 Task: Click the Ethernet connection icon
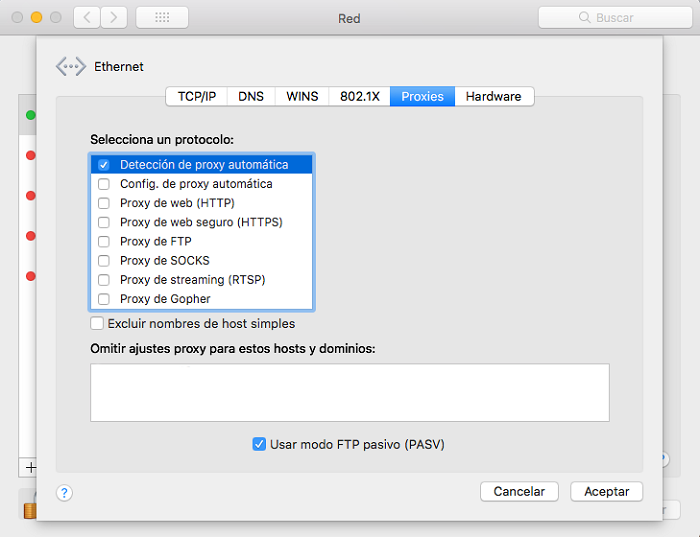point(71,67)
